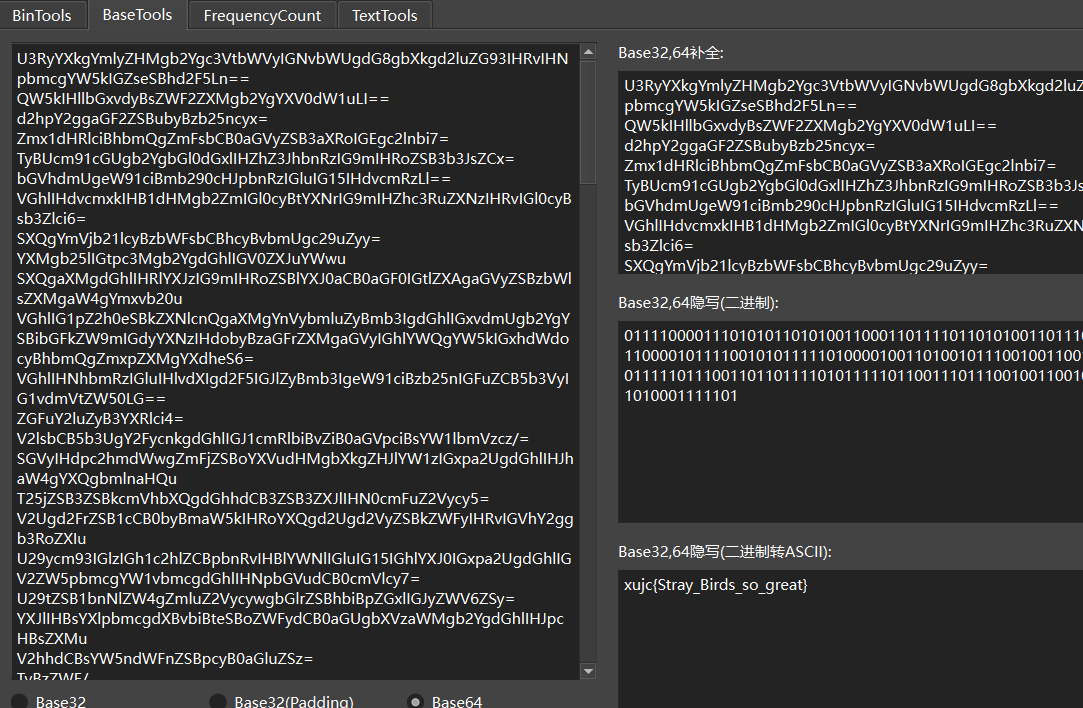Click the first line of the 补全 output
This screenshot has width=1083, height=708.
852,86
